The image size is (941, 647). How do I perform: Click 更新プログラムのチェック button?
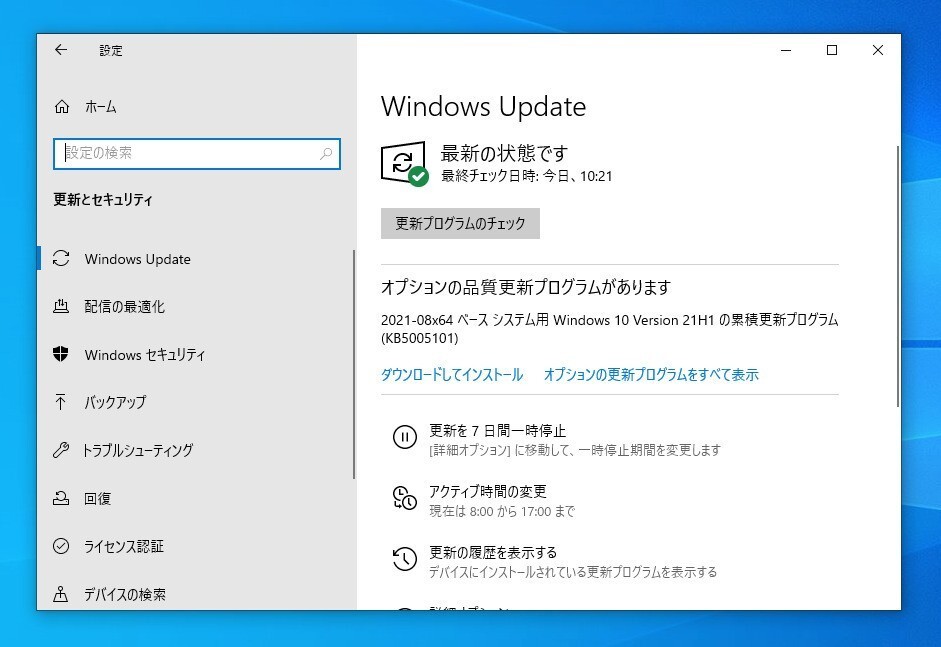[x=460, y=223]
